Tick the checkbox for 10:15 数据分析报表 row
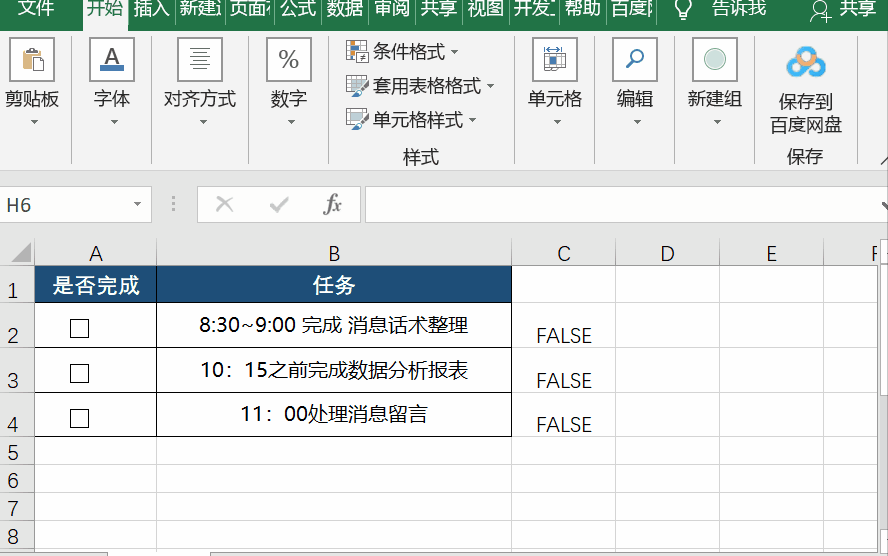The image size is (888, 556). pos(79,373)
